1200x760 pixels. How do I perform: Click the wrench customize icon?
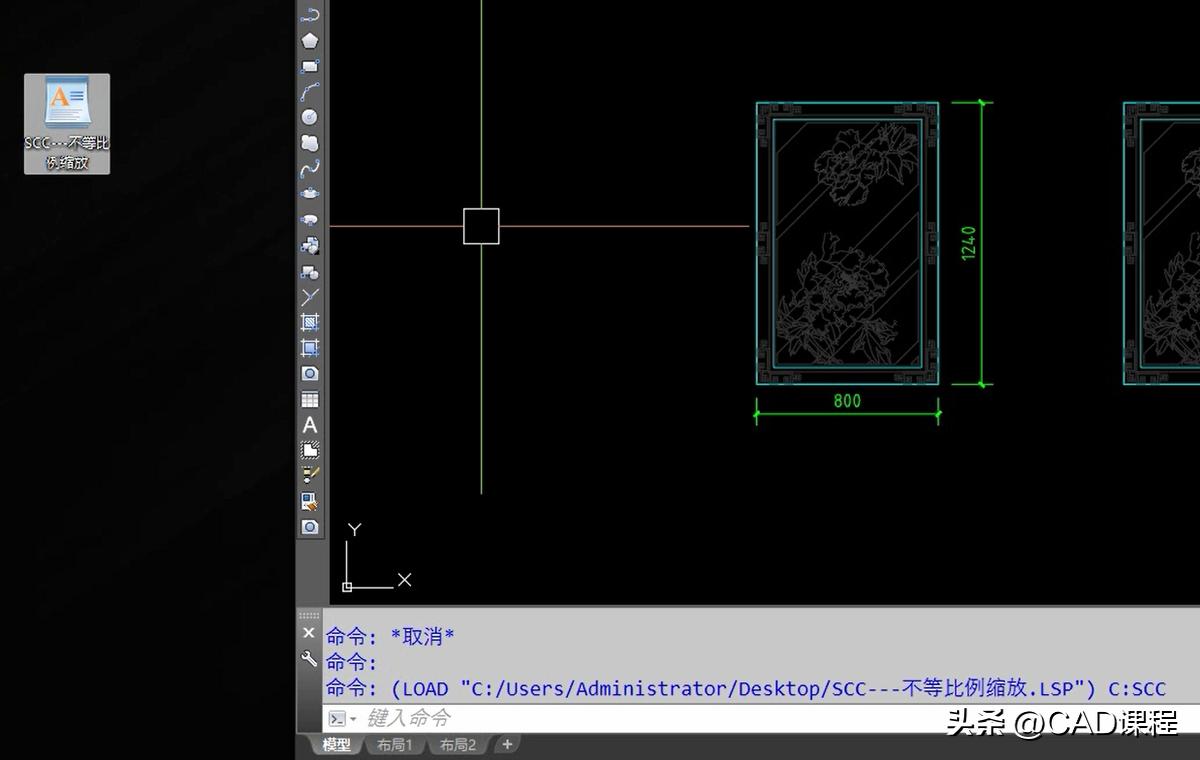click(x=309, y=659)
